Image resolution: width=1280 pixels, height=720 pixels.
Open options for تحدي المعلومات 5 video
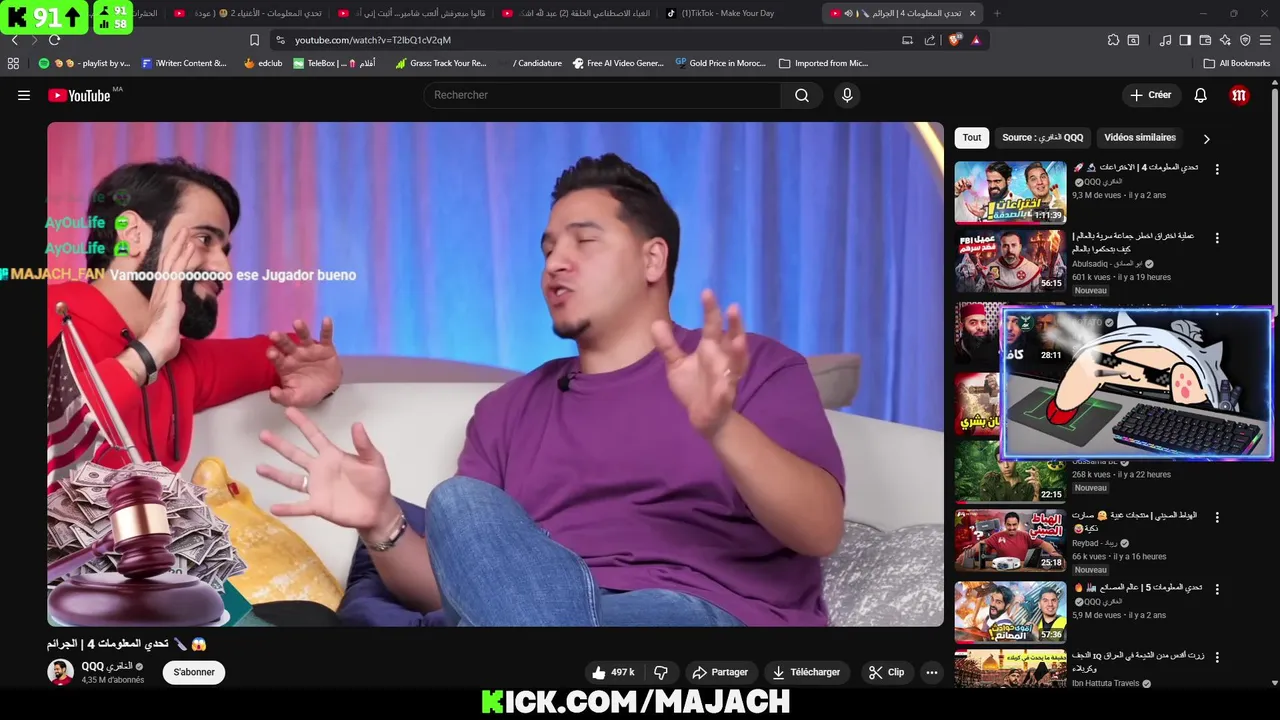tap(1217, 588)
